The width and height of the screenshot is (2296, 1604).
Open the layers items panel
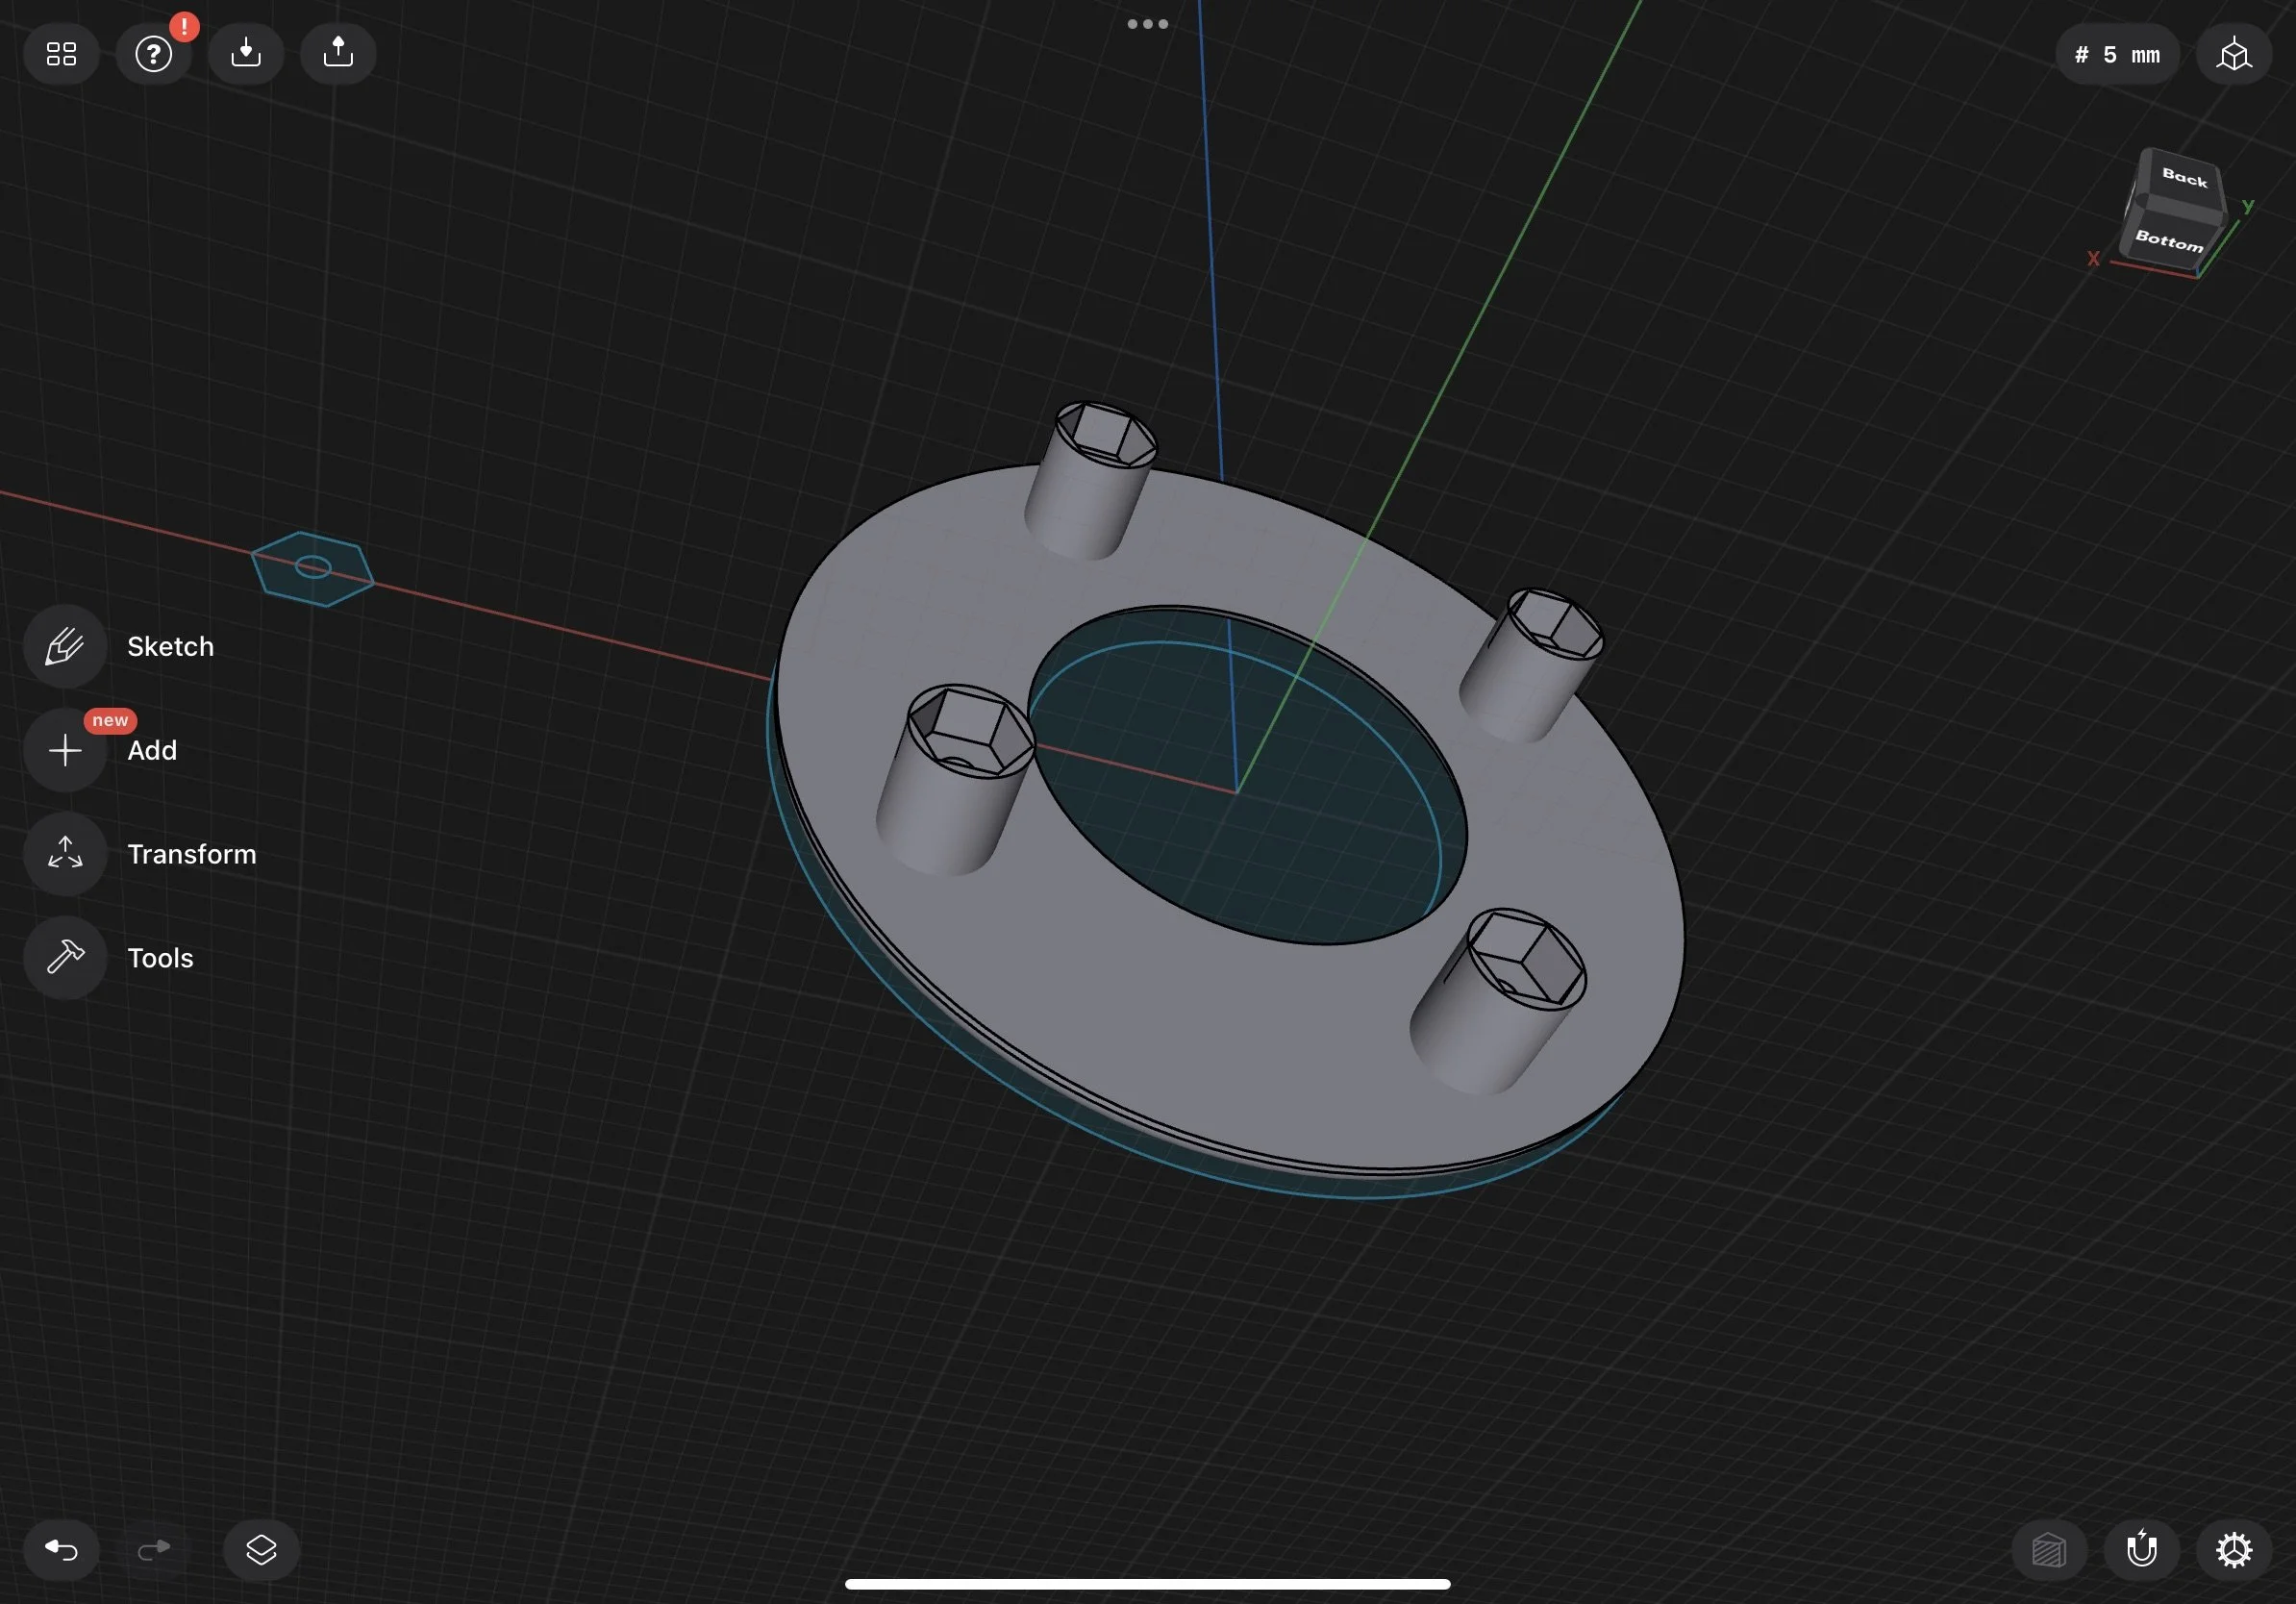coord(261,1550)
